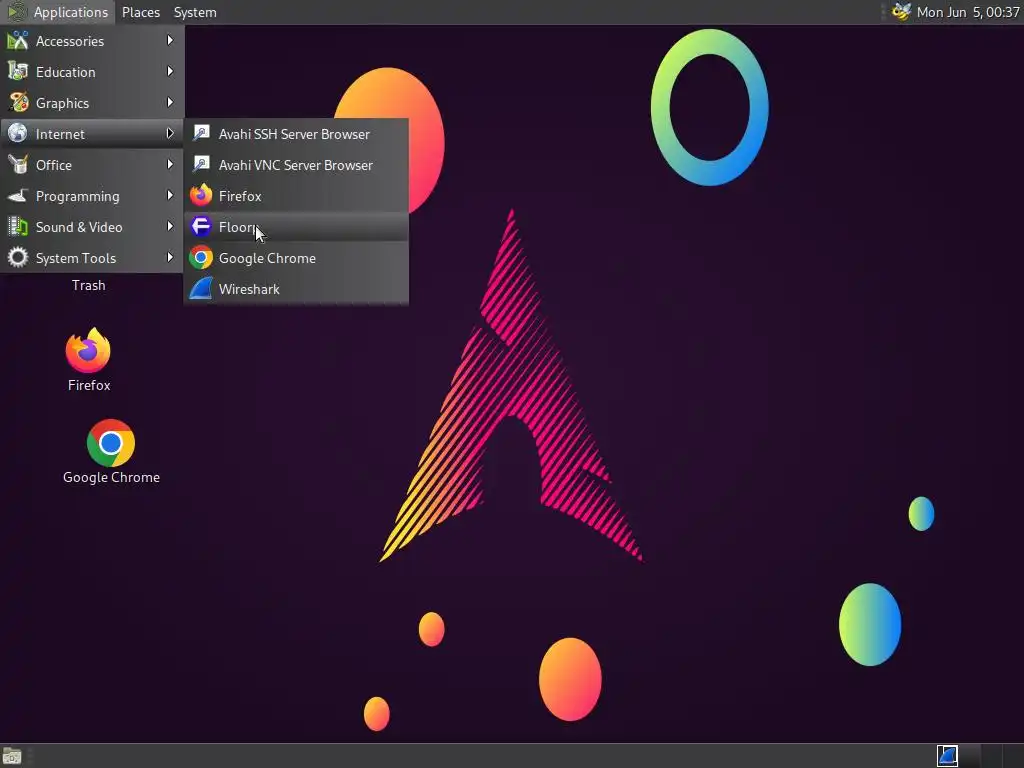The height and width of the screenshot is (768, 1024).
Task: Click the show desktop icon in bottom panel
Action: tap(12, 756)
